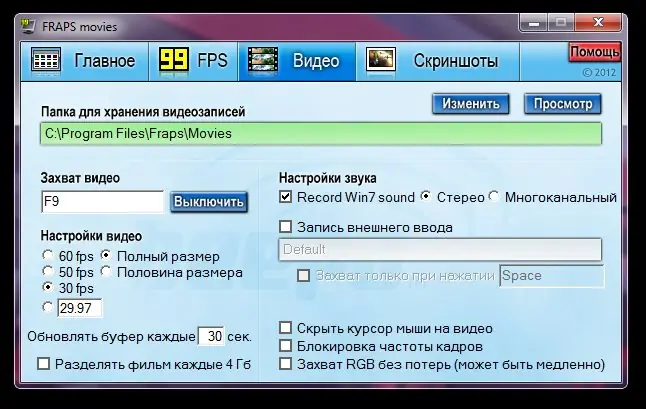Select the Многоканальный radio button
Viewport: 646px width, 409px height.
coord(494,196)
